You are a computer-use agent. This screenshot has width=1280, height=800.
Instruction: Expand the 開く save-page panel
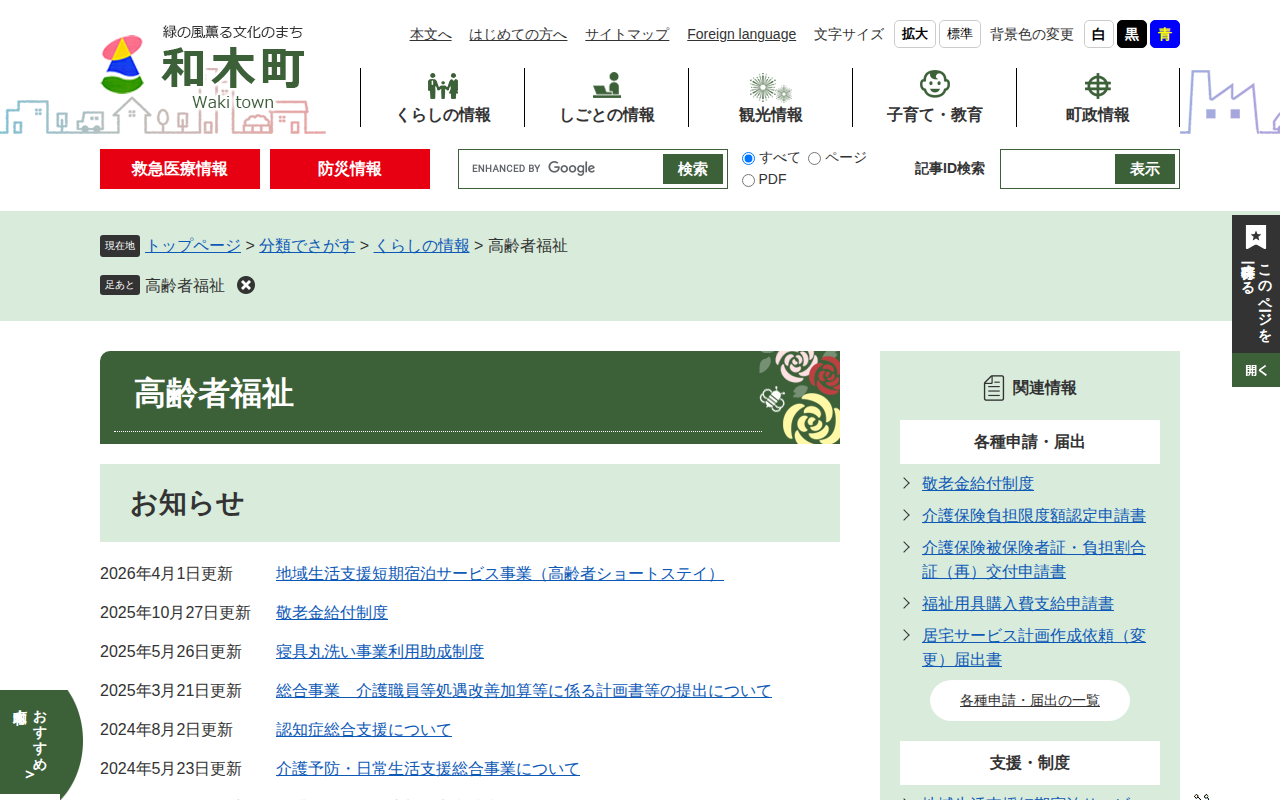[1256, 370]
